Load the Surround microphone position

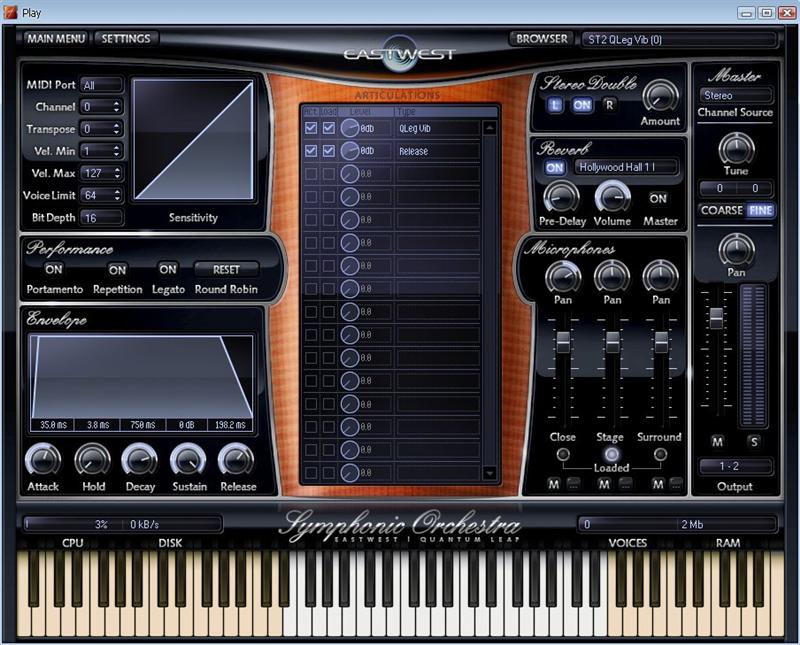pos(660,454)
